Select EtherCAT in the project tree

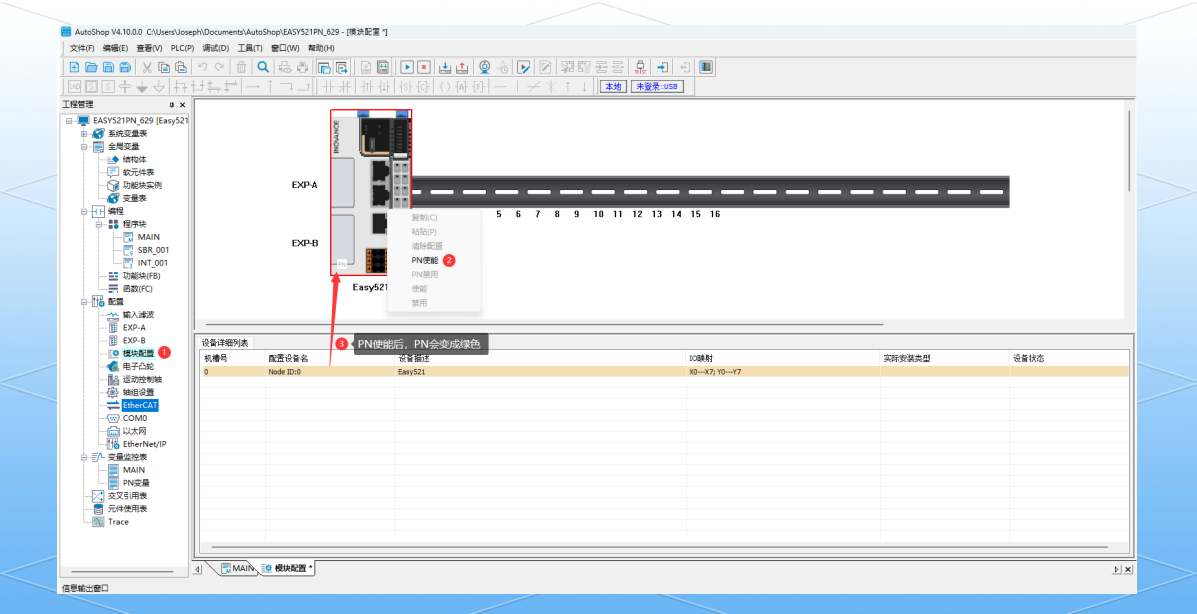(139, 405)
